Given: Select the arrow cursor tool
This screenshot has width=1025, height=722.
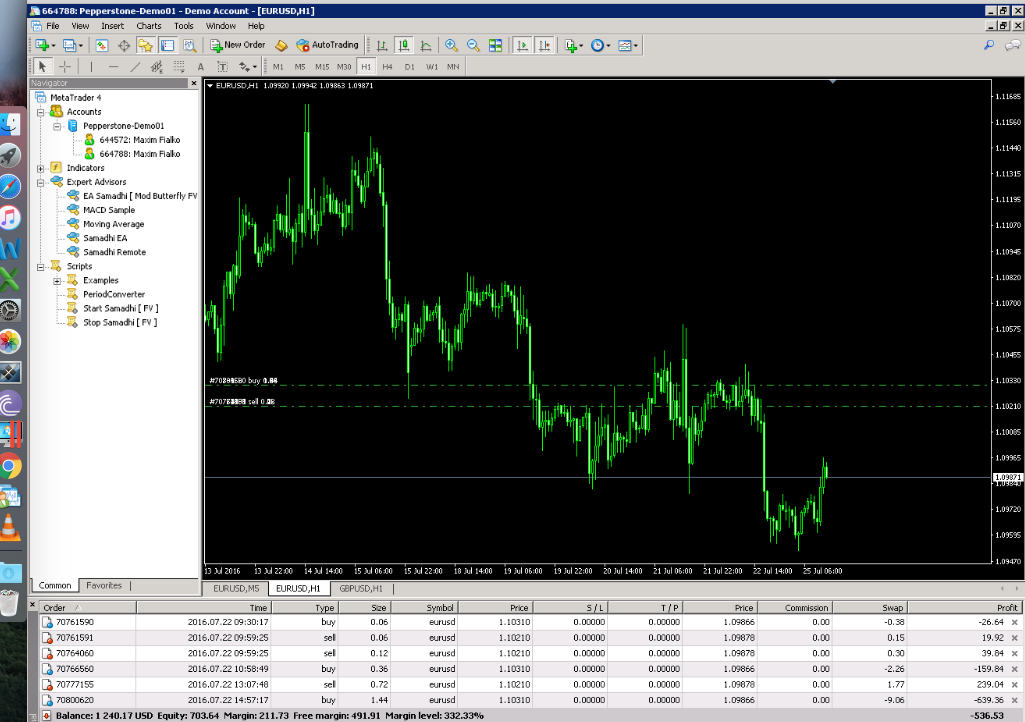Looking at the screenshot, I should pos(42,66).
